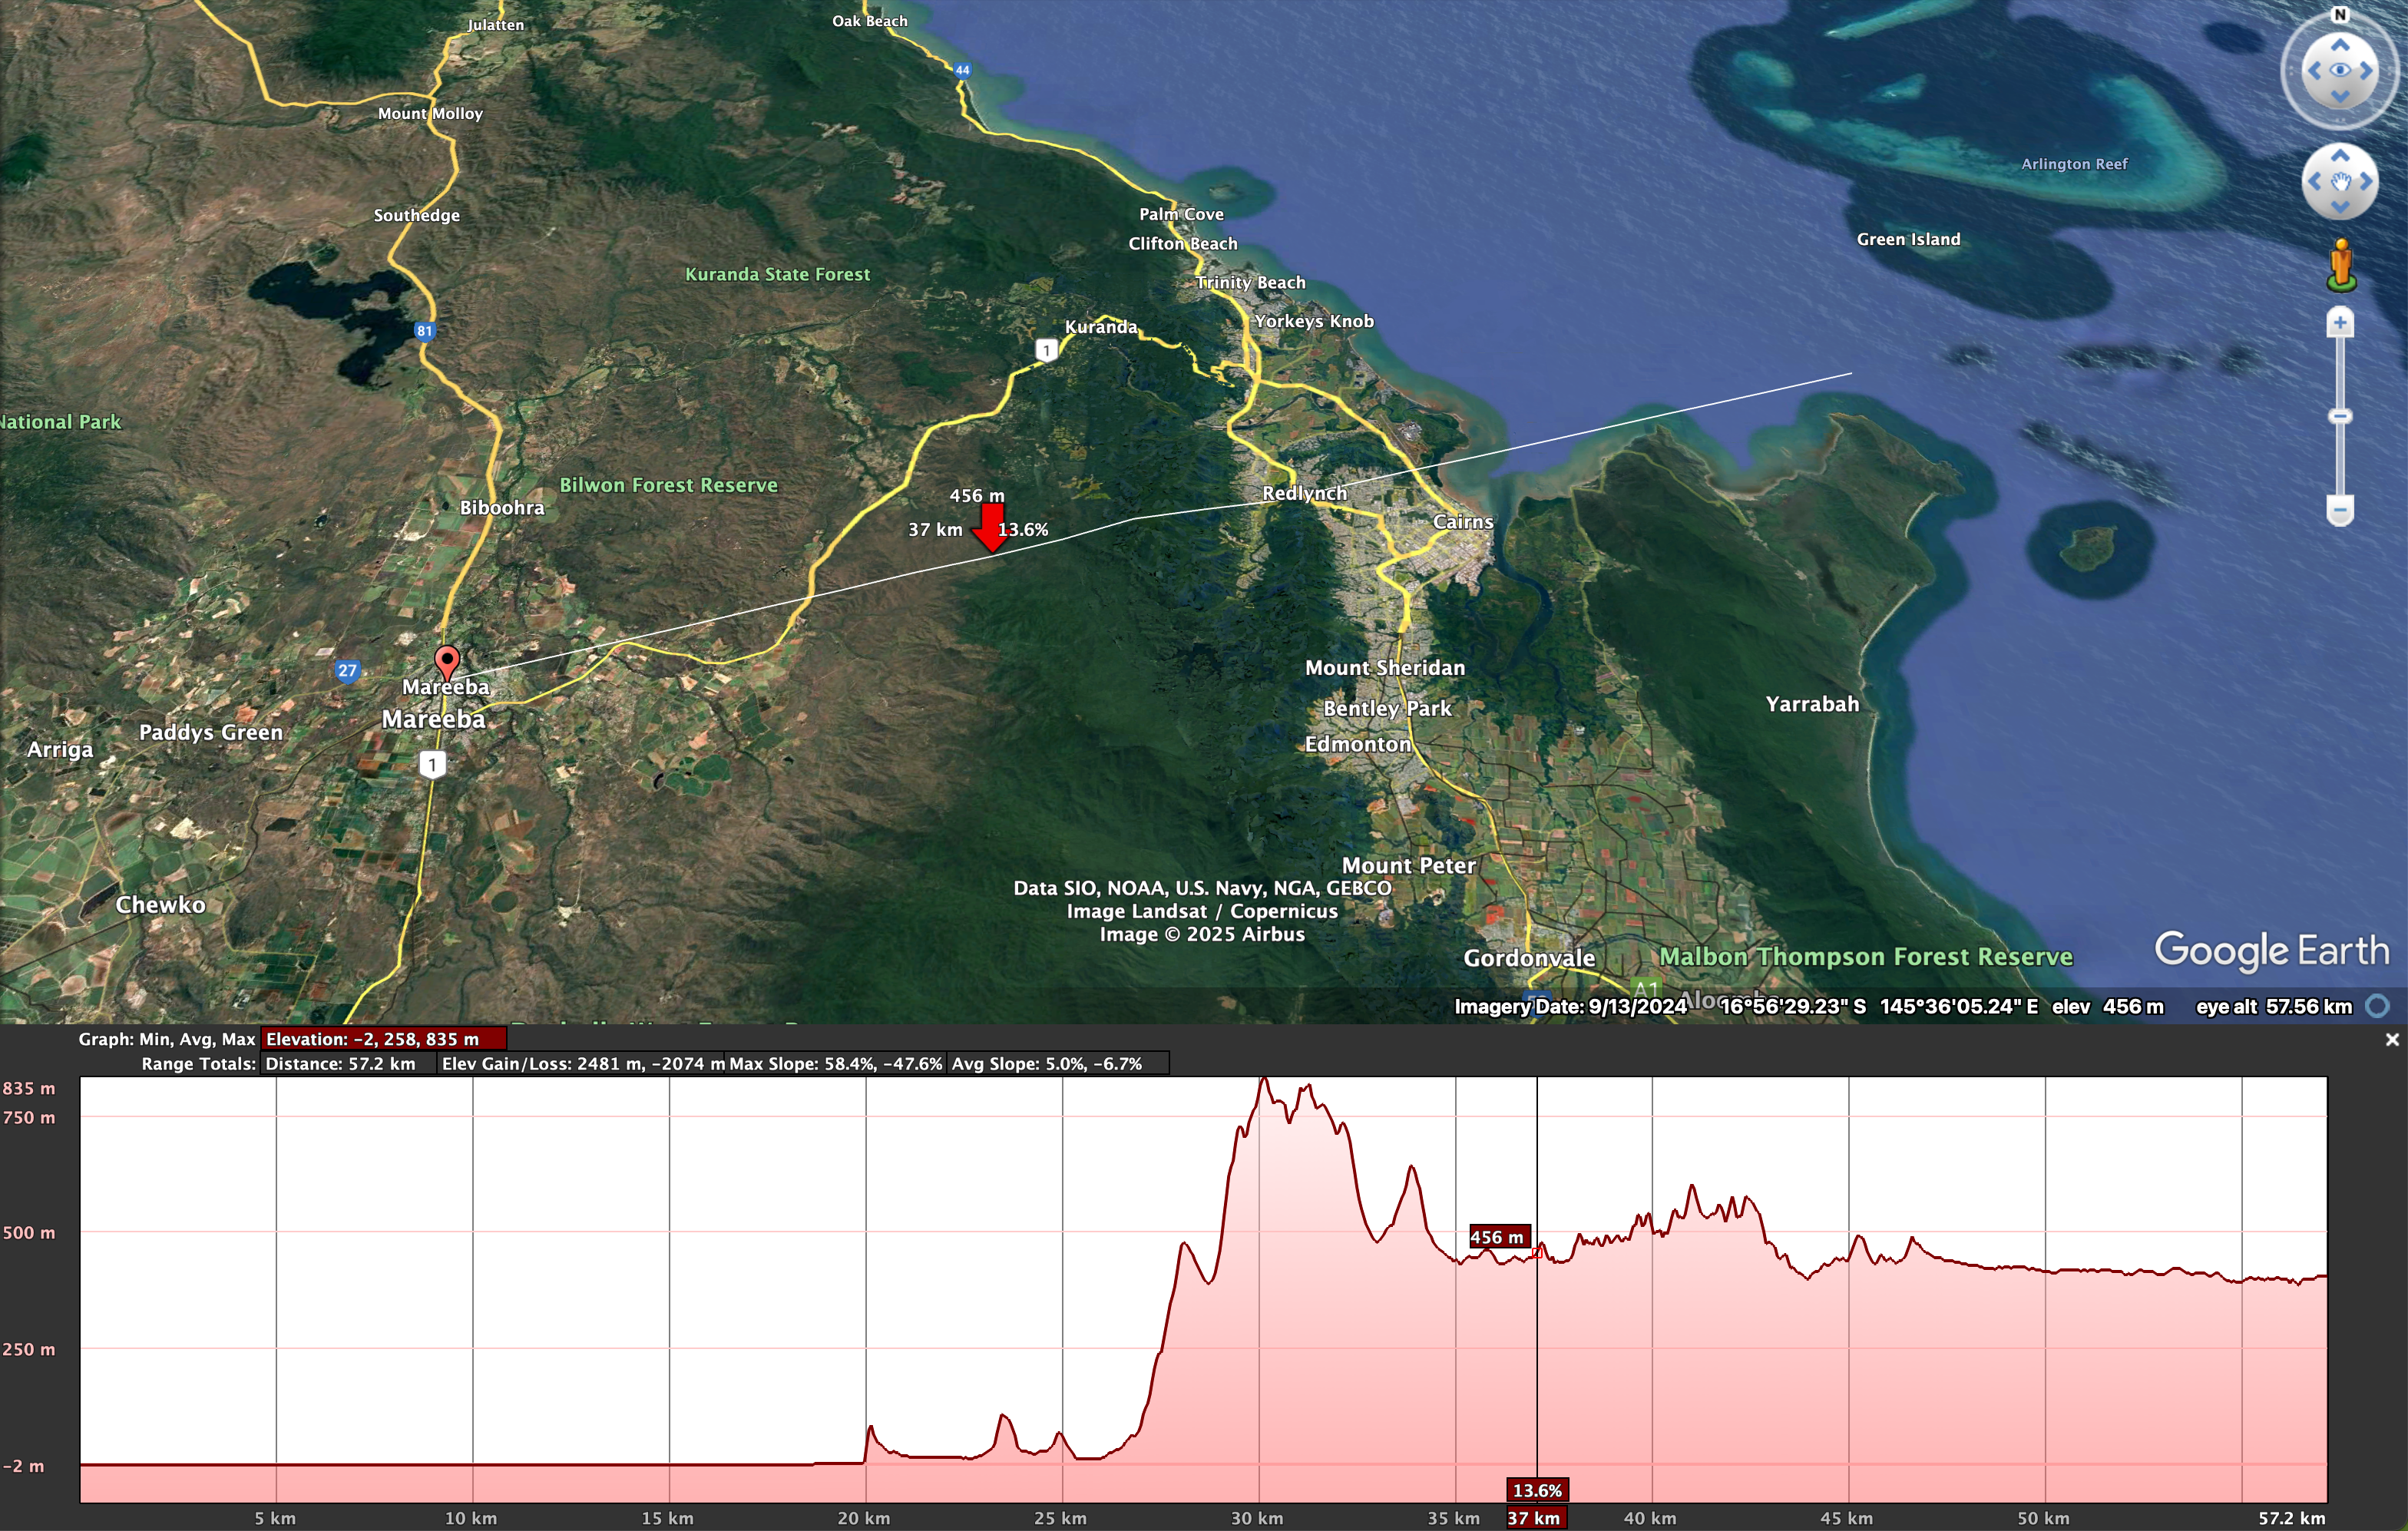This screenshot has height=1531, width=2408.
Task: Click the zoom slider handle
Action: click(2339, 416)
